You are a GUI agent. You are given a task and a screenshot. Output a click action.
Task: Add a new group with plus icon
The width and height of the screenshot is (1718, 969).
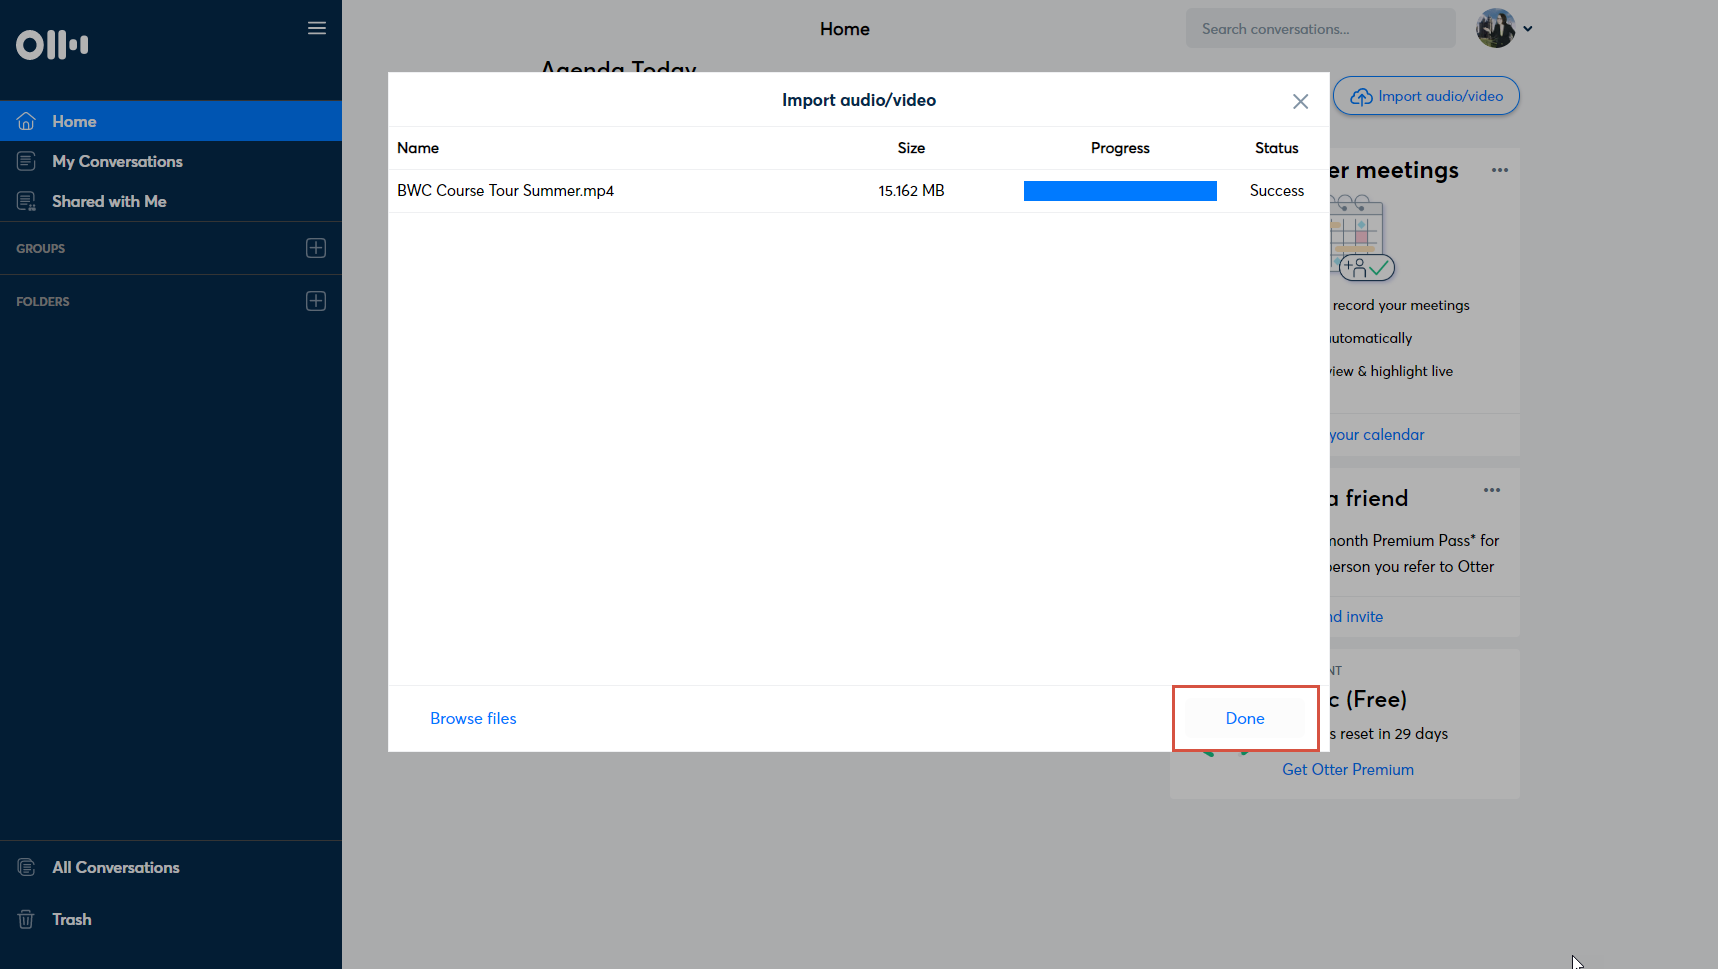(316, 248)
